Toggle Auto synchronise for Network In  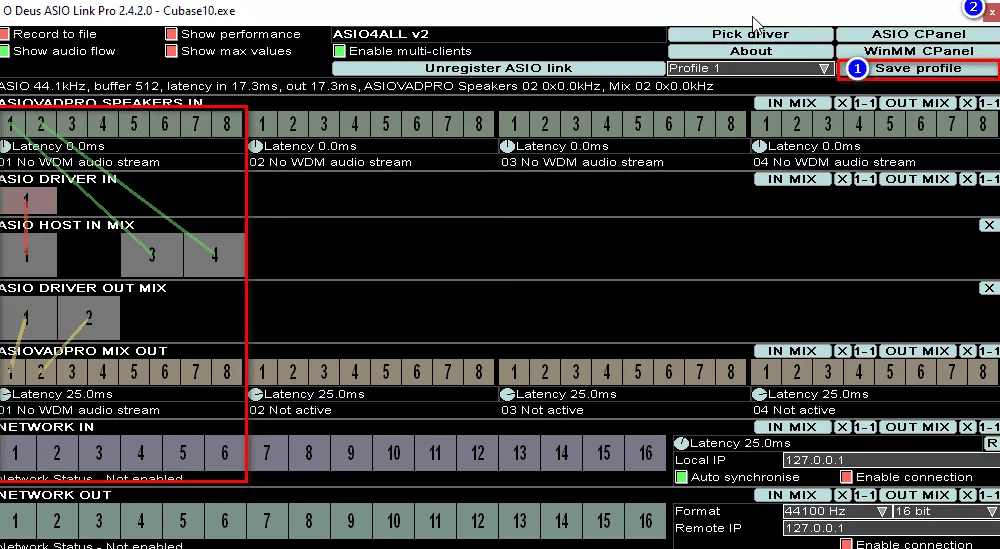pyautogui.click(x=681, y=477)
